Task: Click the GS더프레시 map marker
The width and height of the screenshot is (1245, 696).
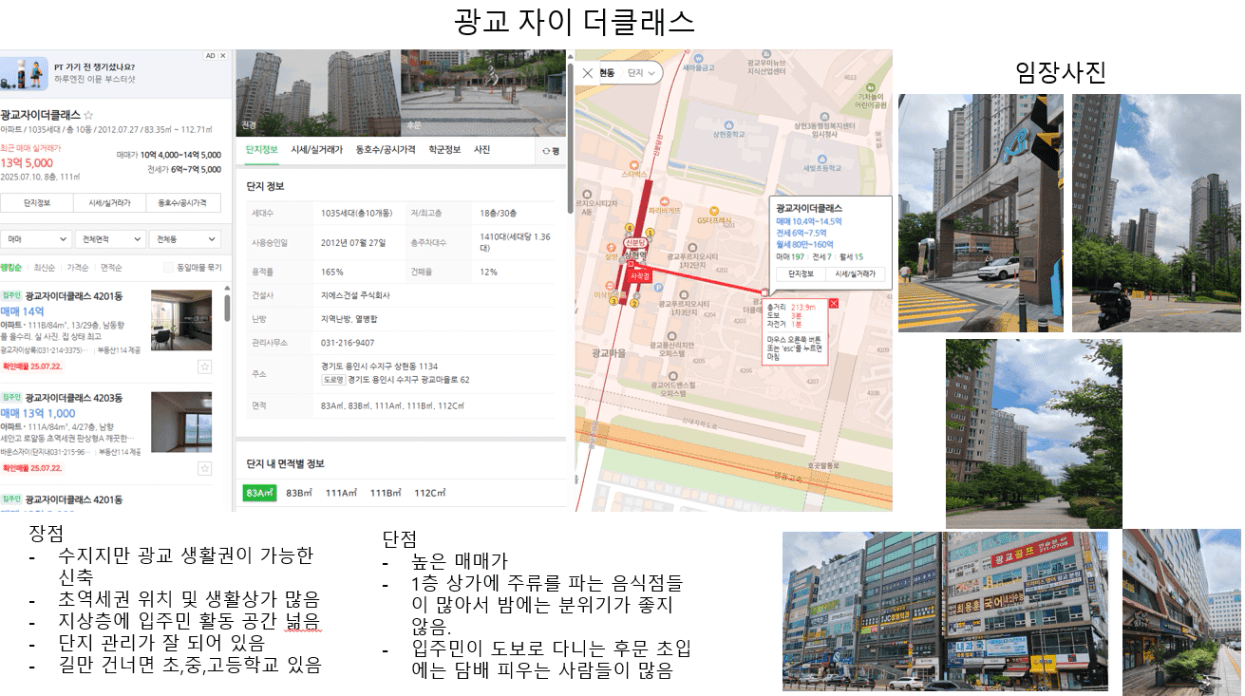Action: tap(715, 213)
